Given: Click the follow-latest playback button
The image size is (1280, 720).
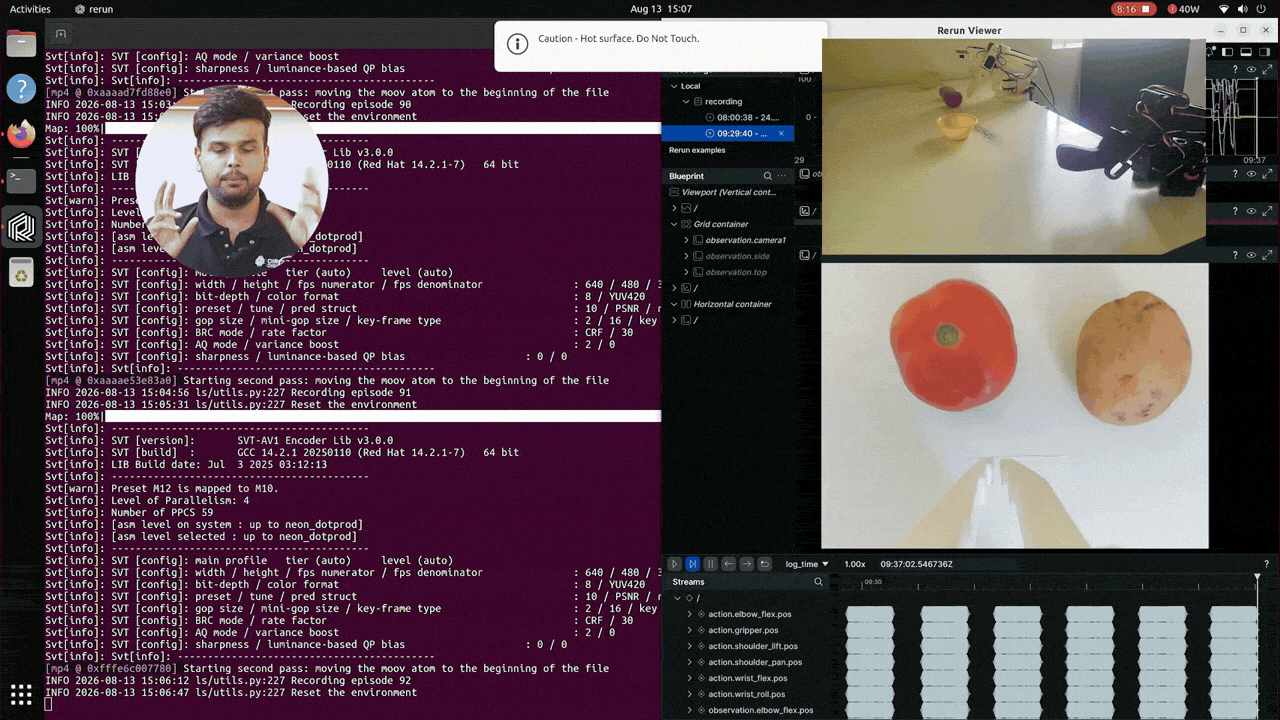Looking at the screenshot, I should (693, 564).
